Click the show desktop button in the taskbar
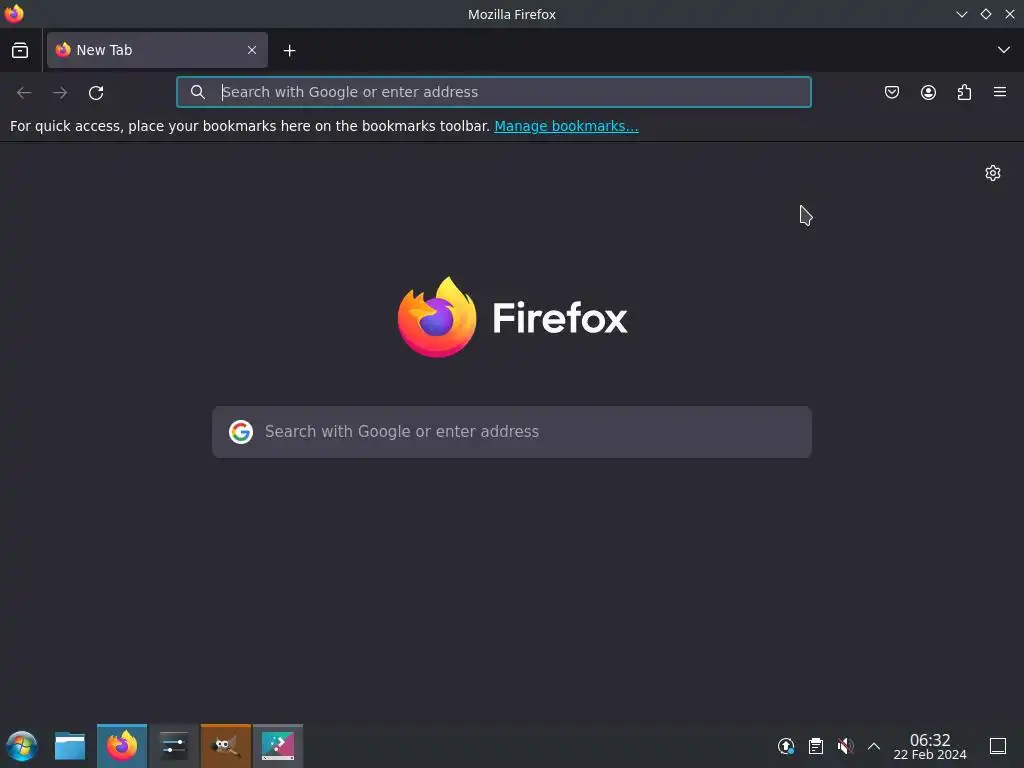 tap(998, 746)
